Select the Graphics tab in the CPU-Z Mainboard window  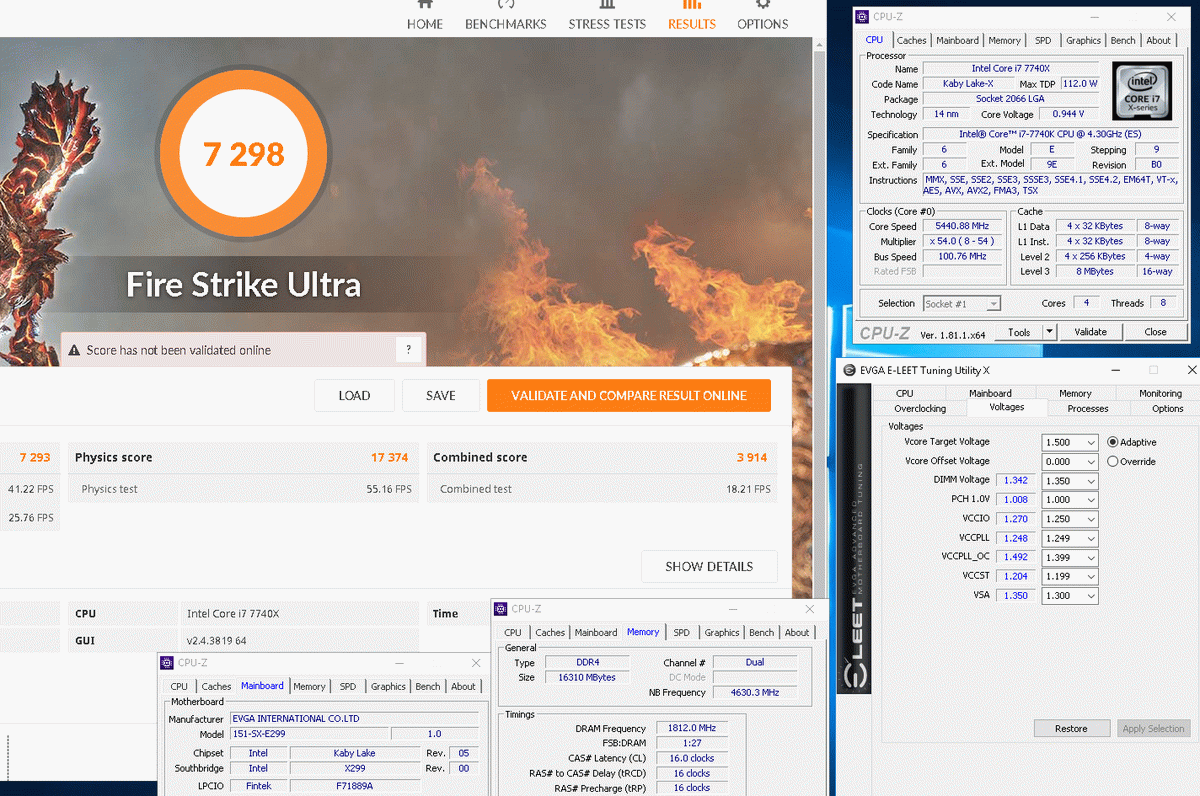388,686
